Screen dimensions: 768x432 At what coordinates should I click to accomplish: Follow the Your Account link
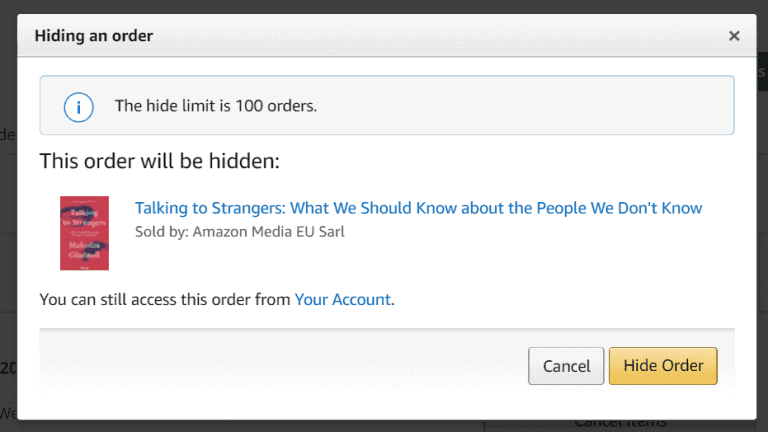point(342,299)
